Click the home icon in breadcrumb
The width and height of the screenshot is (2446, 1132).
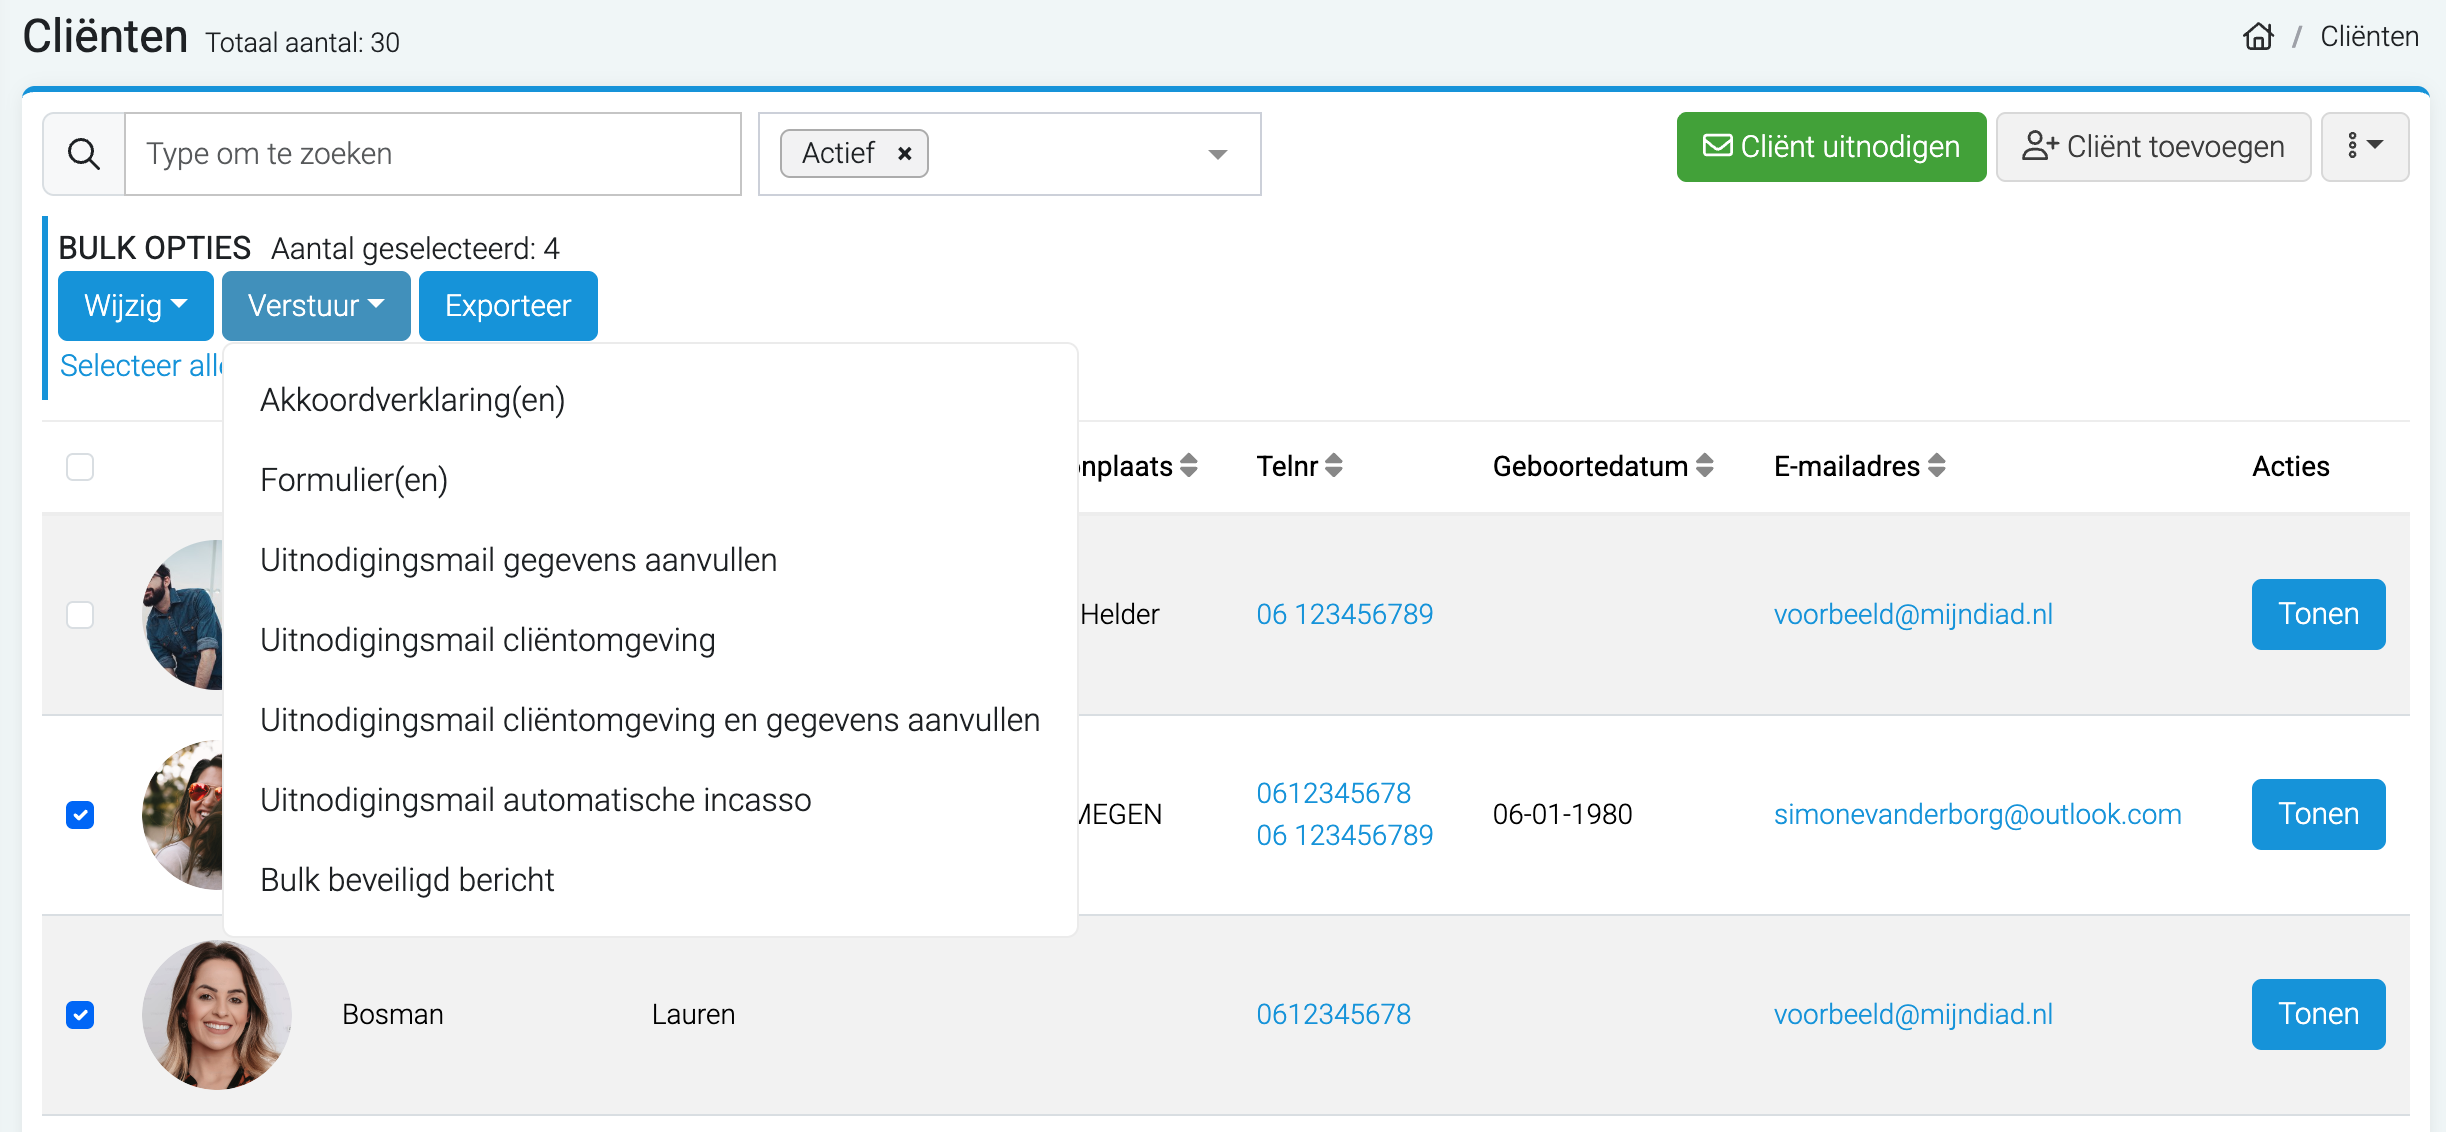[x=2258, y=37]
